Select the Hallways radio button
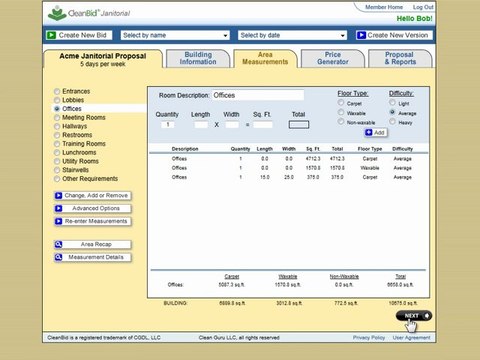This screenshot has height=360, width=480. [x=57, y=126]
